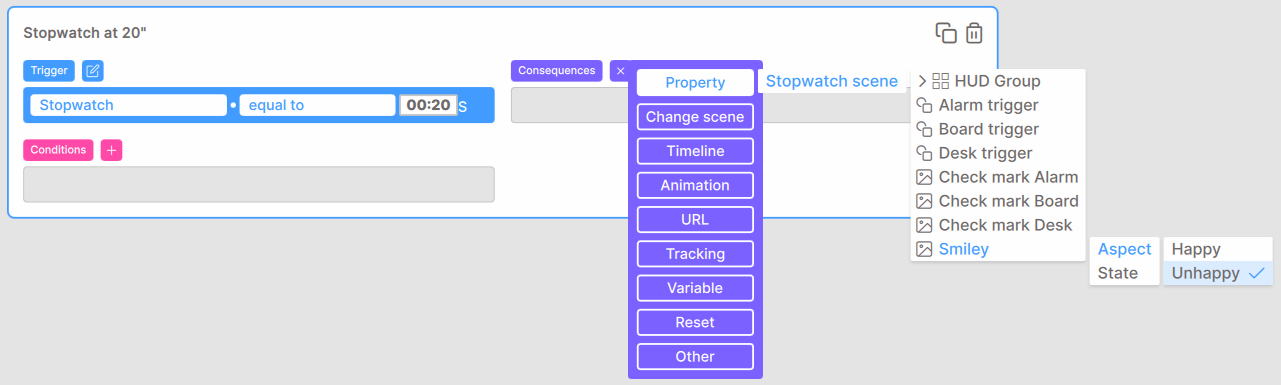Edit the trigger with pencil icon

coord(93,71)
